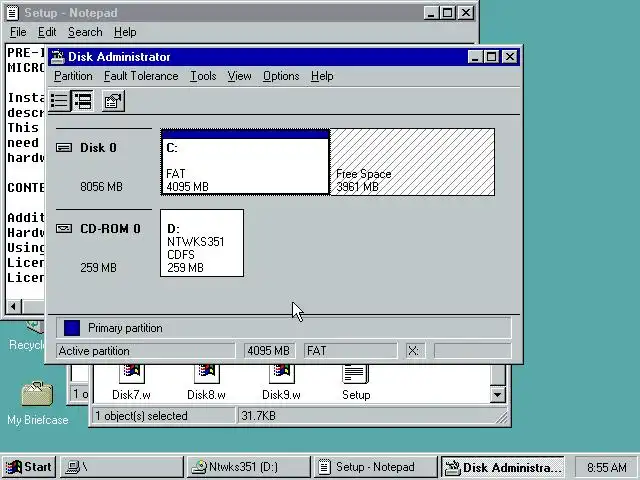Select the C: FAT 4095 MB partition
This screenshot has height=480, width=640.
[x=245, y=162]
